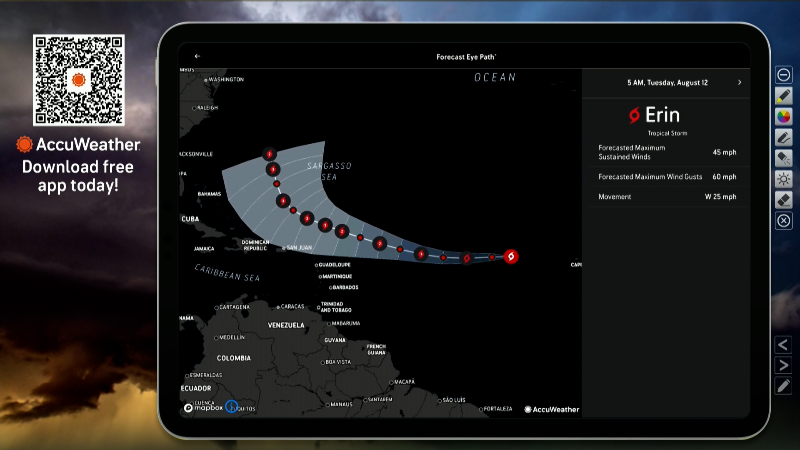The image size is (800, 450).
Task: Click the 'Movement' label
Action: coord(614,196)
